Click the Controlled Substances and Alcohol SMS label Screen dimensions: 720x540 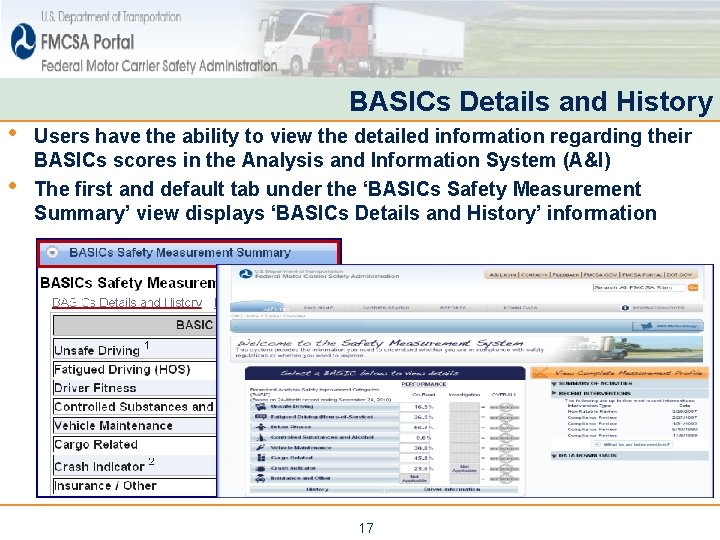pos(322,438)
